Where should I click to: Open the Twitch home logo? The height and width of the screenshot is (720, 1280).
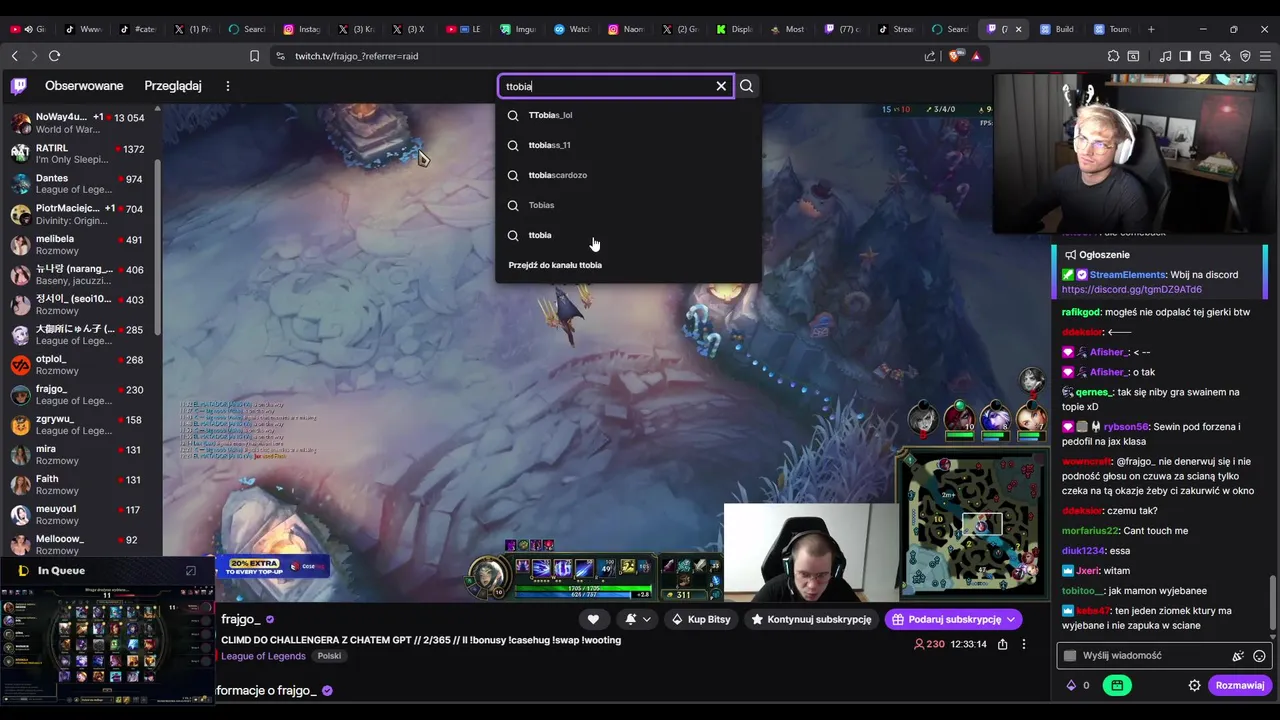[x=18, y=86]
